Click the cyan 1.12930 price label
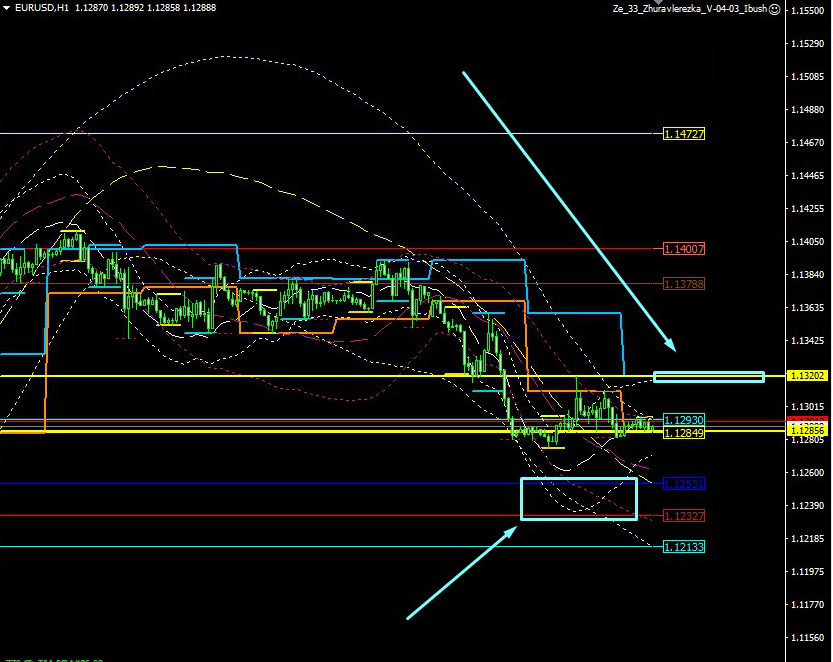This screenshot has width=833, height=662. [684, 420]
